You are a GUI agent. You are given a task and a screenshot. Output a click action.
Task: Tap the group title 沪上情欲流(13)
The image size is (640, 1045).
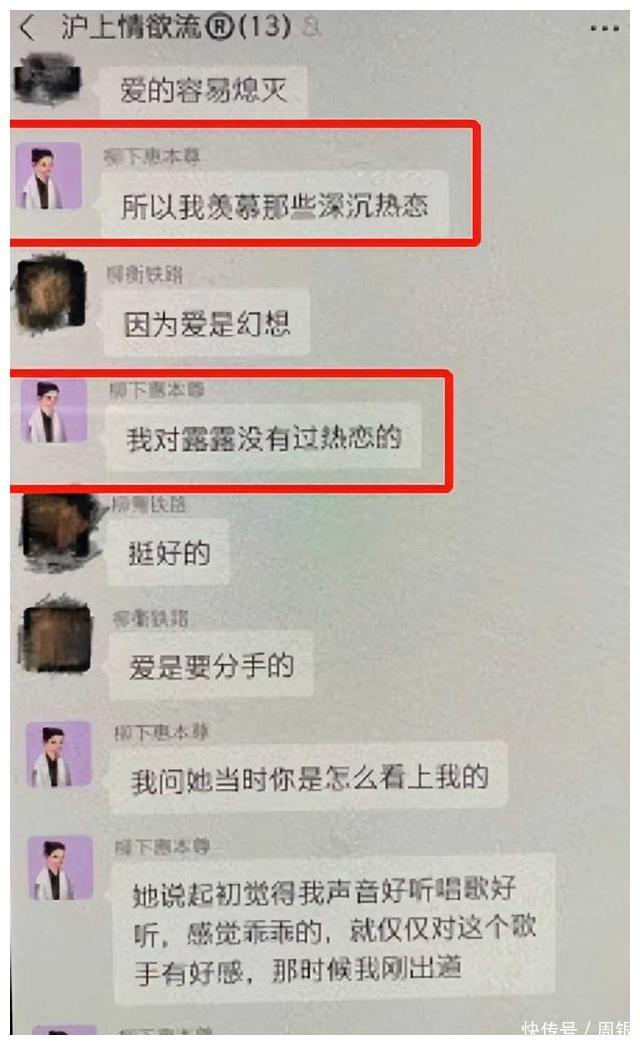[x=176, y=27]
